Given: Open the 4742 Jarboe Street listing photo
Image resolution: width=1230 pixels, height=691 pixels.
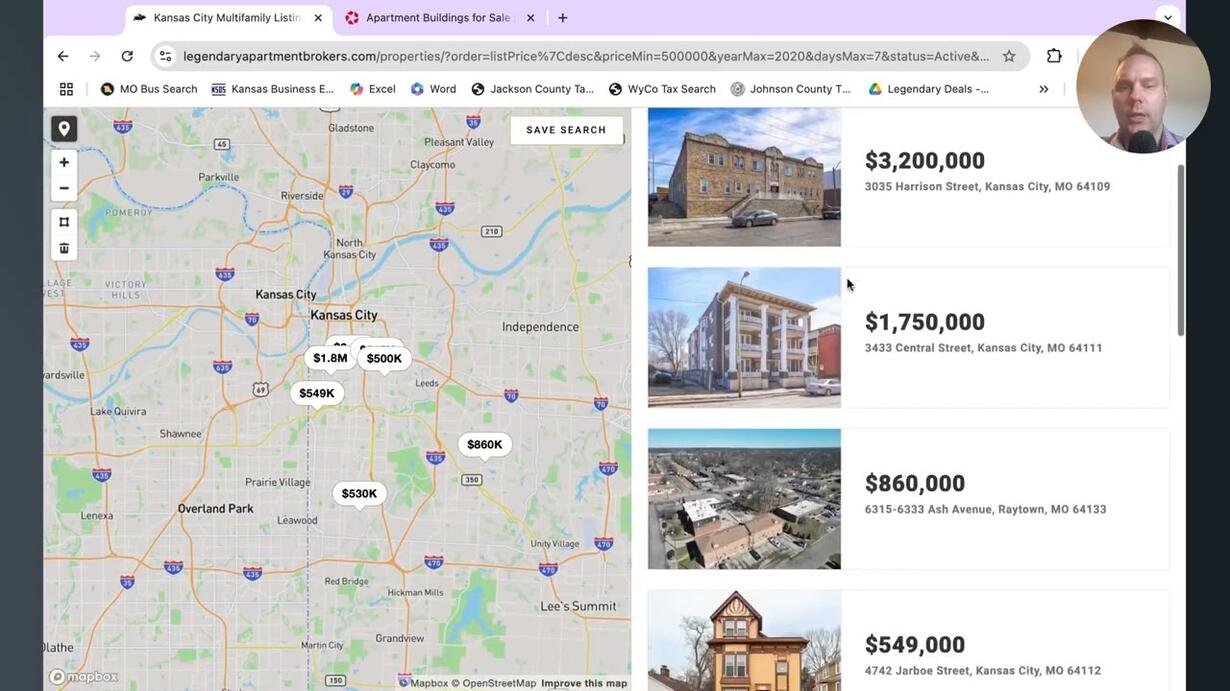Looking at the screenshot, I should 744,640.
